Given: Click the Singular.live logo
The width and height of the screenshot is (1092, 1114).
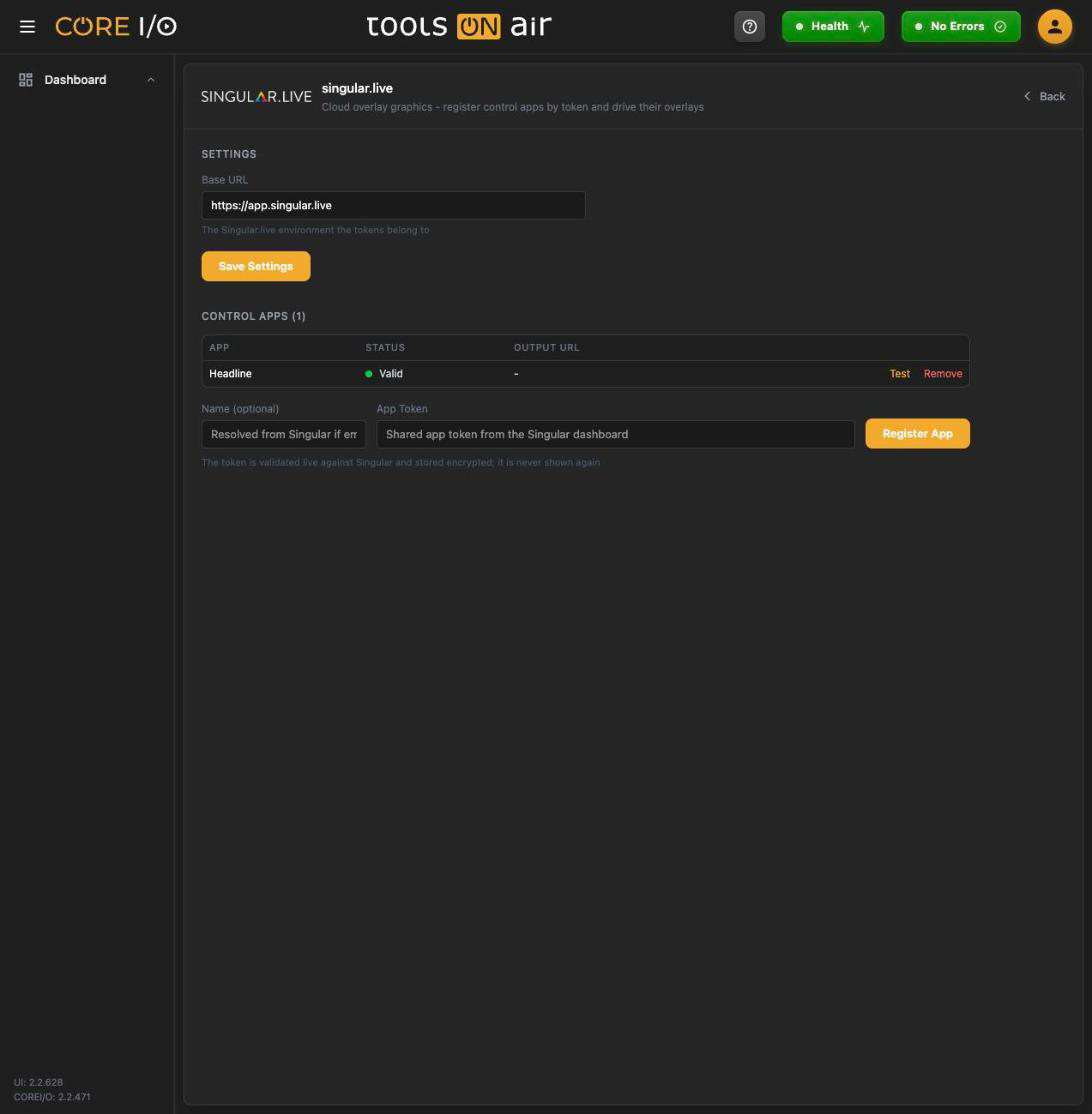Looking at the screenshot, I should click(256, 97).
